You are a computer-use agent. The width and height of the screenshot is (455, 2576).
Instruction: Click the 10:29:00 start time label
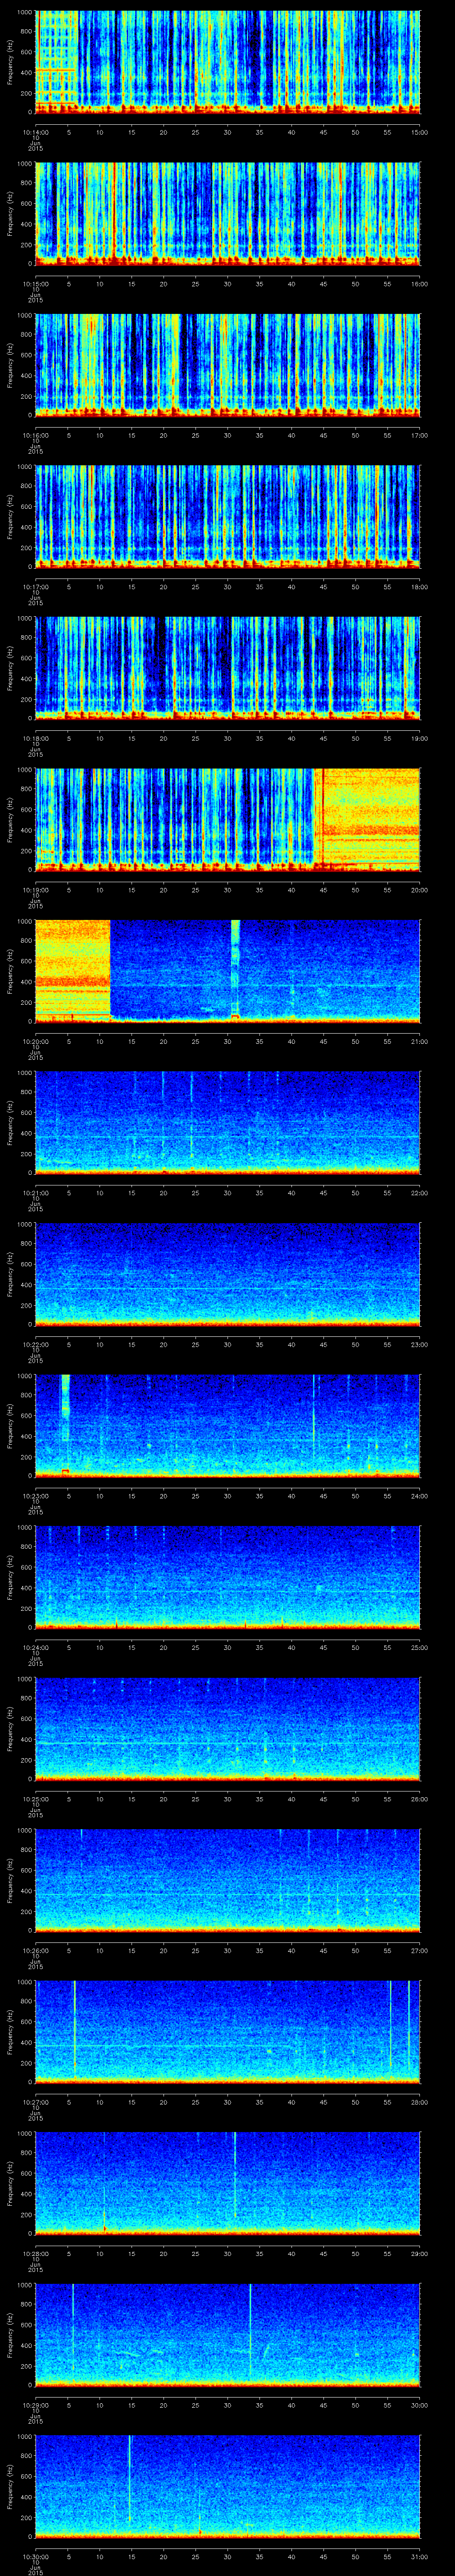(x=36, y=2405)
